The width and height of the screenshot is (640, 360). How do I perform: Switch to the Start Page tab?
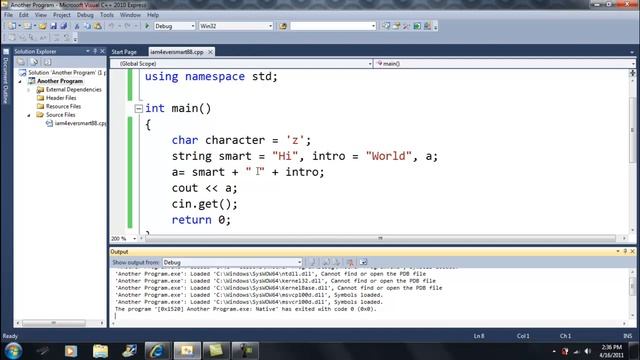pos(124,52)
